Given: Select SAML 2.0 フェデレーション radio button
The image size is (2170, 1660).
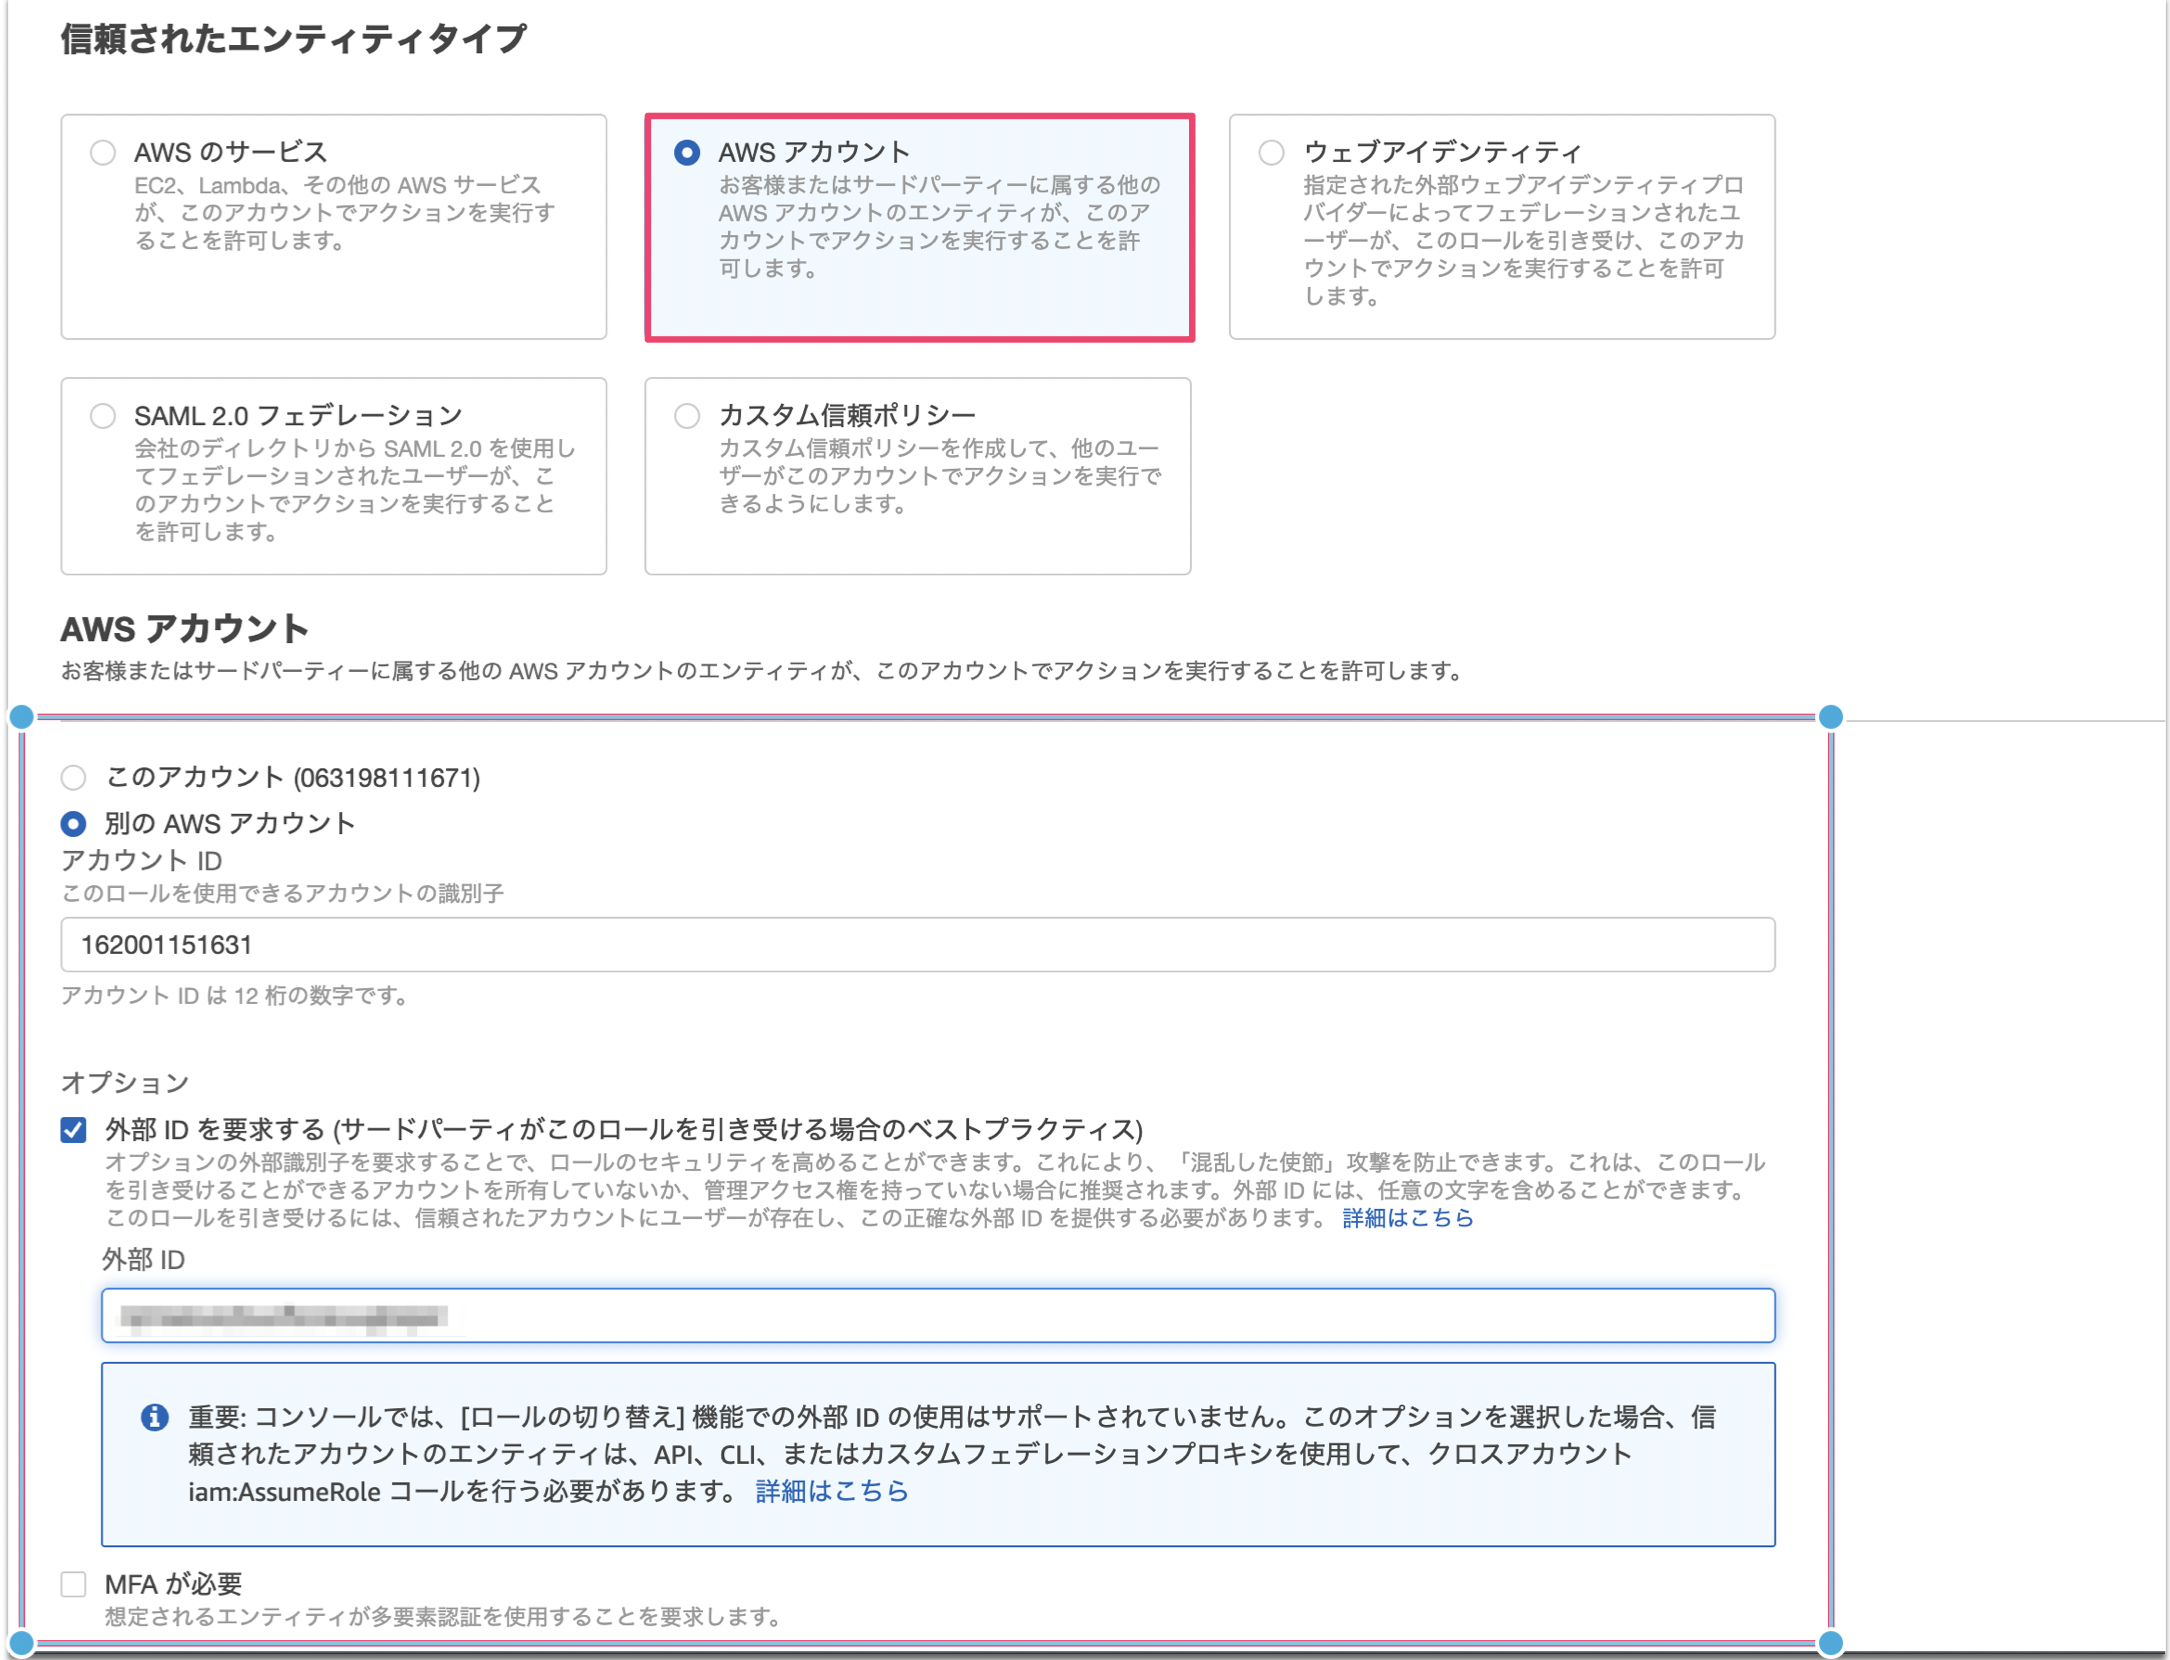Looking at the screenshot, I should point(103,415).
